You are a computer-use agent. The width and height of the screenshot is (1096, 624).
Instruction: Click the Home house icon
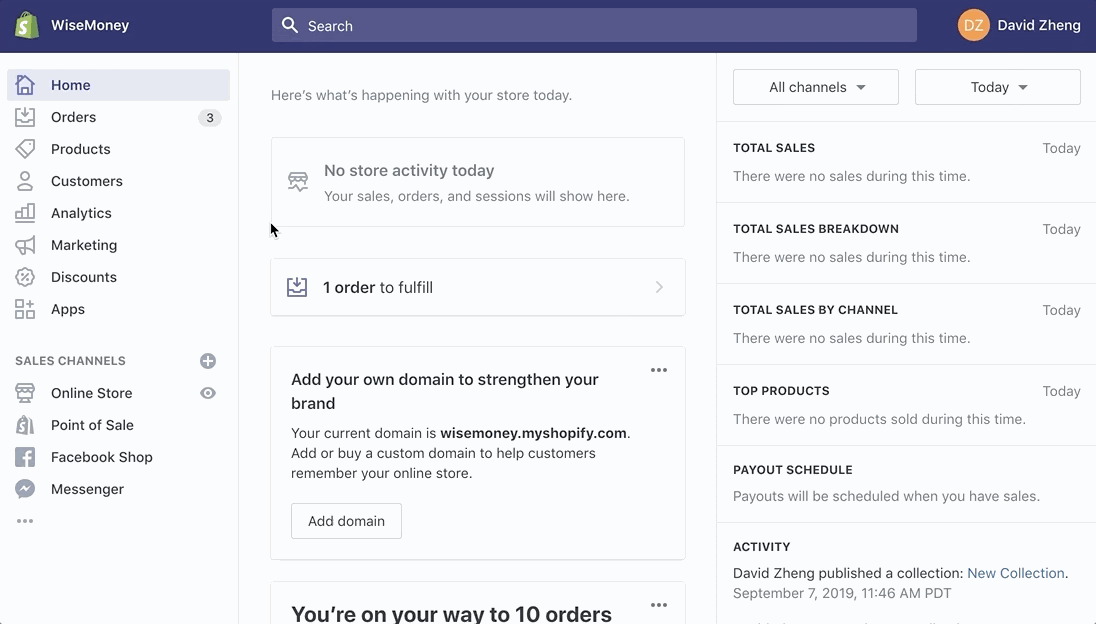pyautogui.click(x=25, y=85)
